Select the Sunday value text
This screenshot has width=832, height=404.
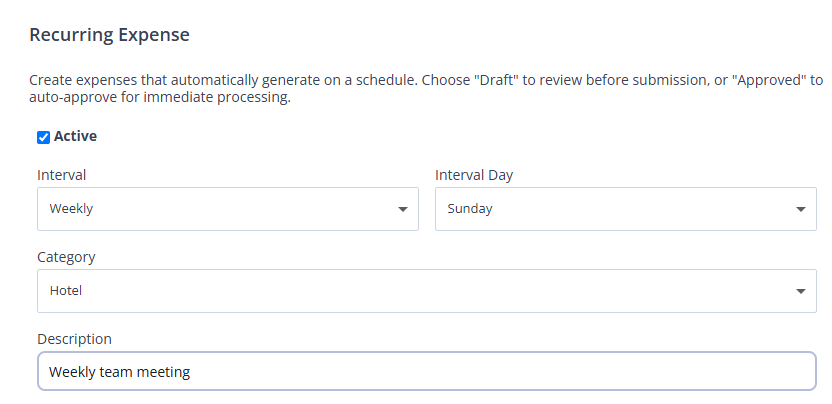coord(470,209)
